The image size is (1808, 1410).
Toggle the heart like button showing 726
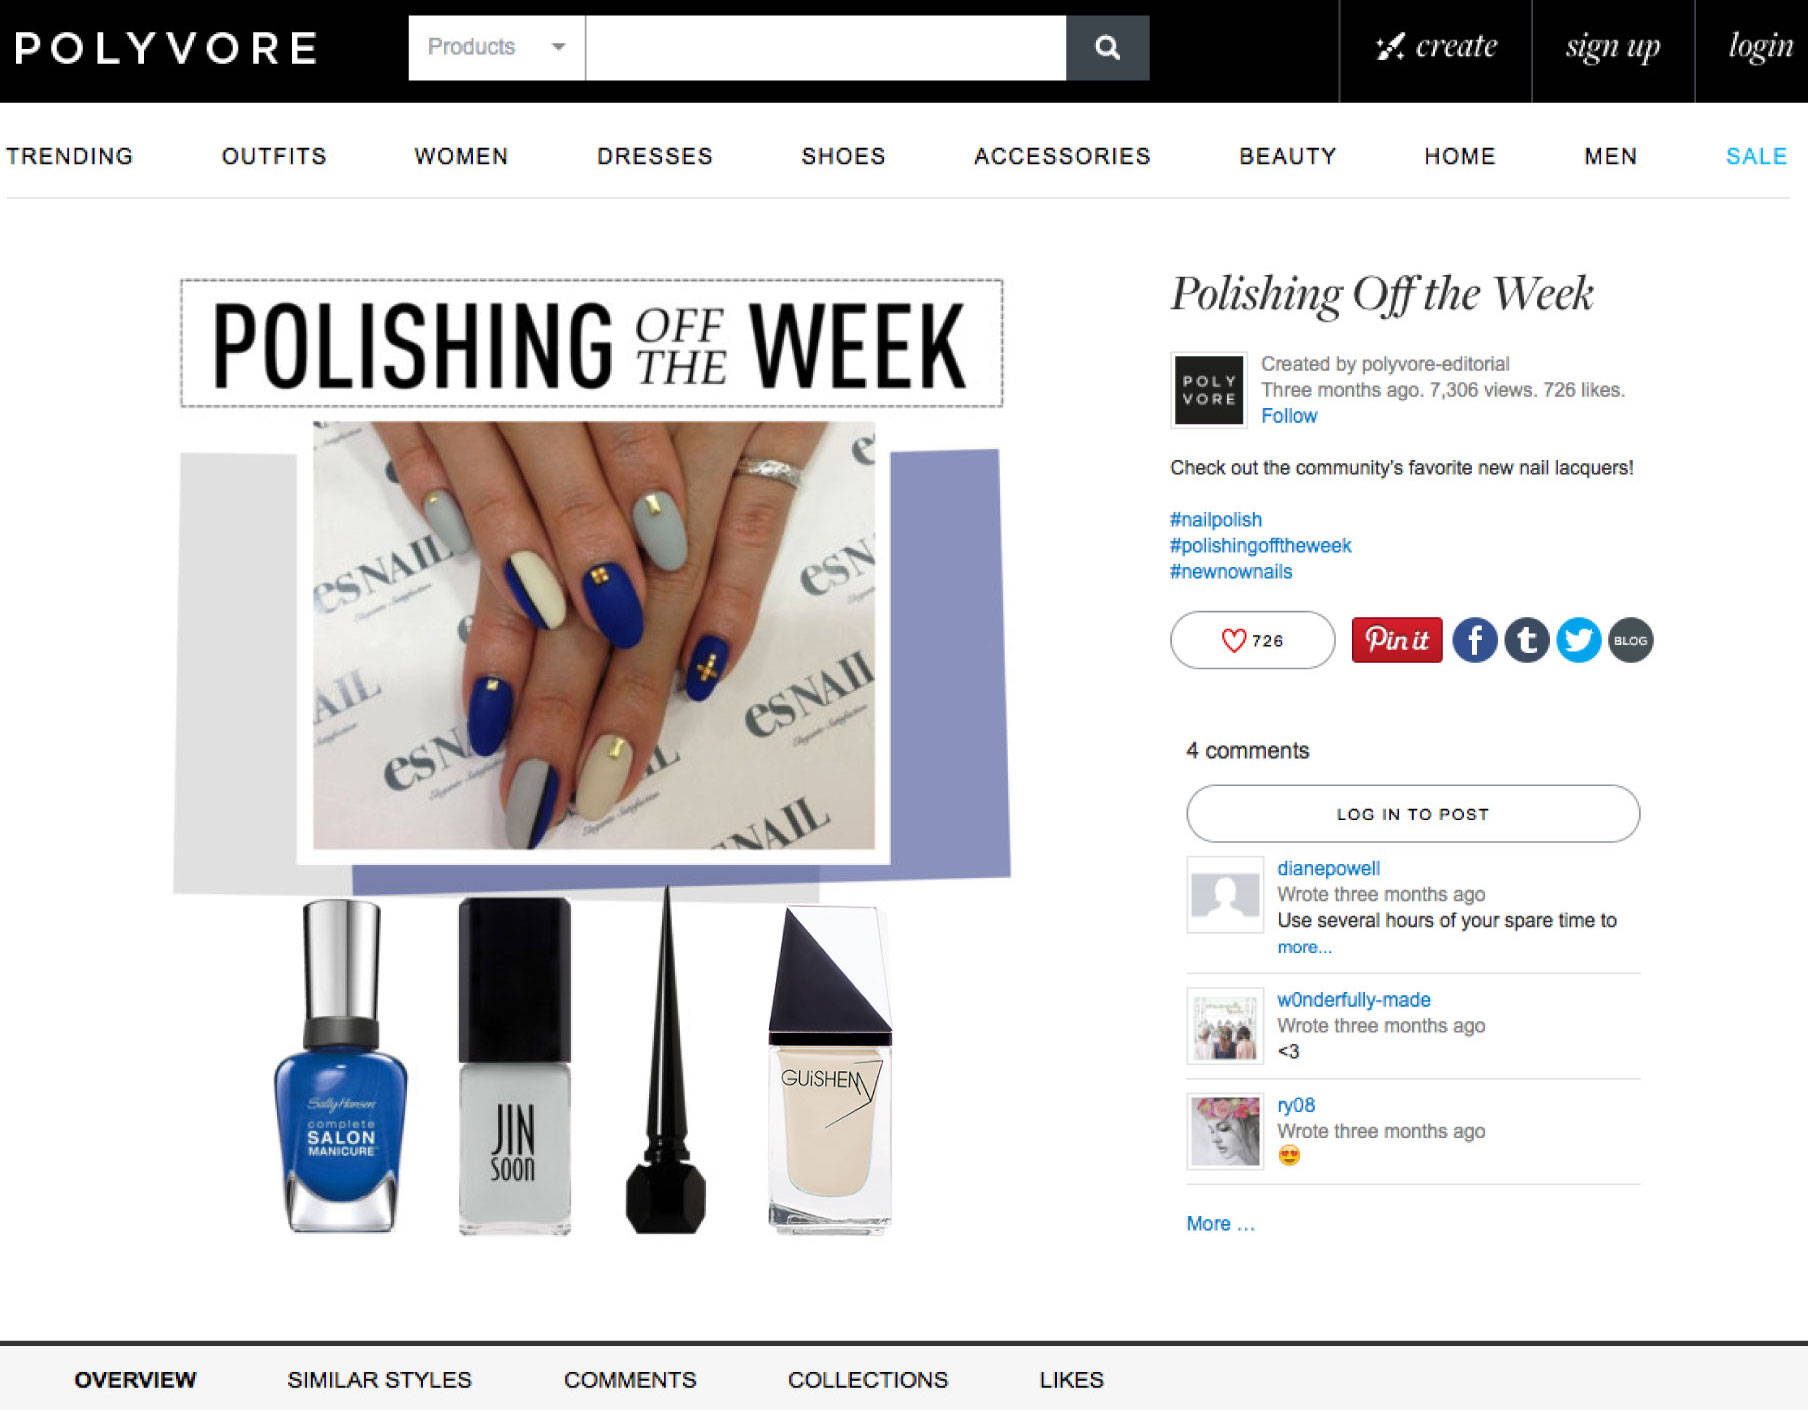(1252, 640)
